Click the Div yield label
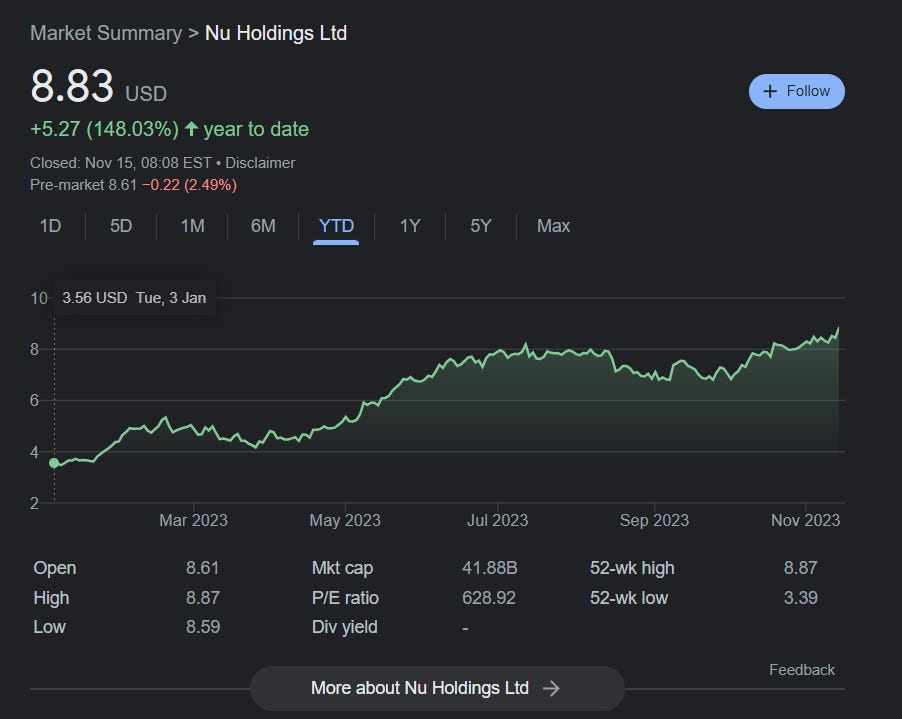Image resolution: width=902 pixels, height=719 pixels. (345, 627)
